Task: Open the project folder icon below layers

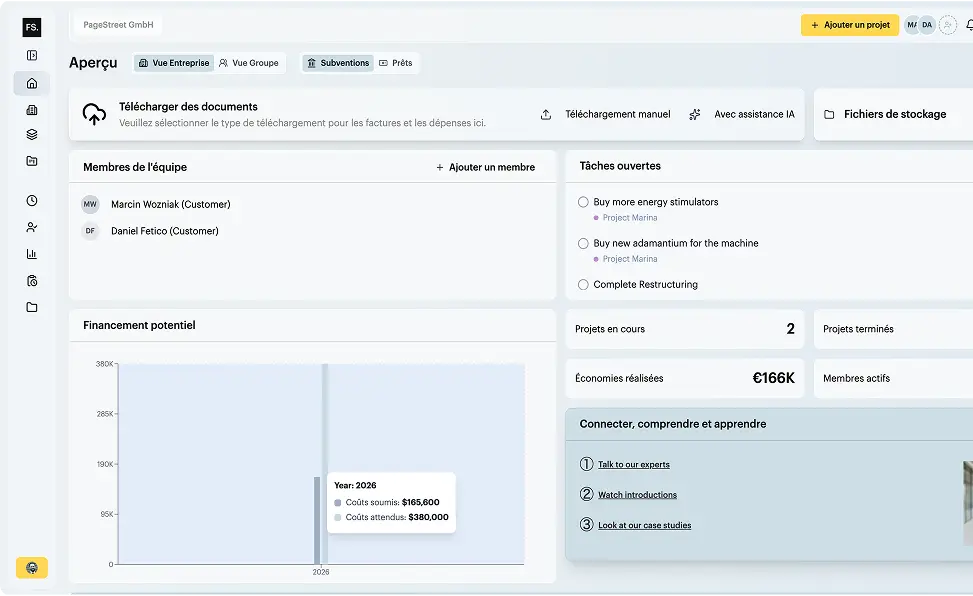Action: pyautogui.click(x=32, y=161)
